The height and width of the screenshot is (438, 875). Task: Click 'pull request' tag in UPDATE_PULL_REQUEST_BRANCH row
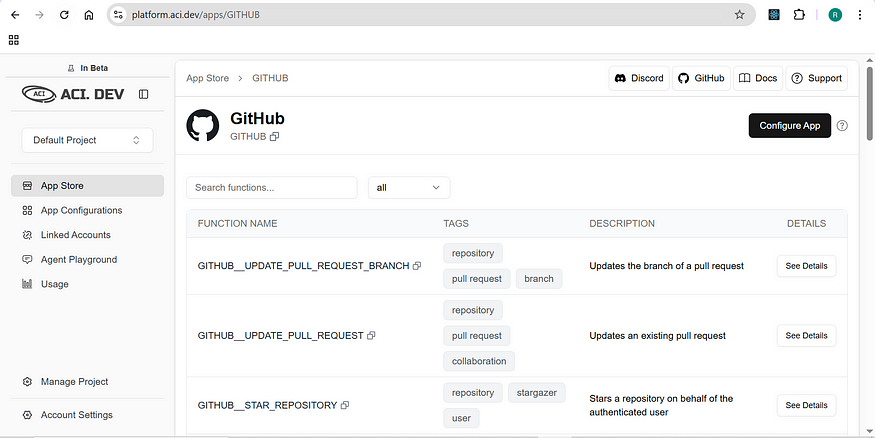[477, 279]
